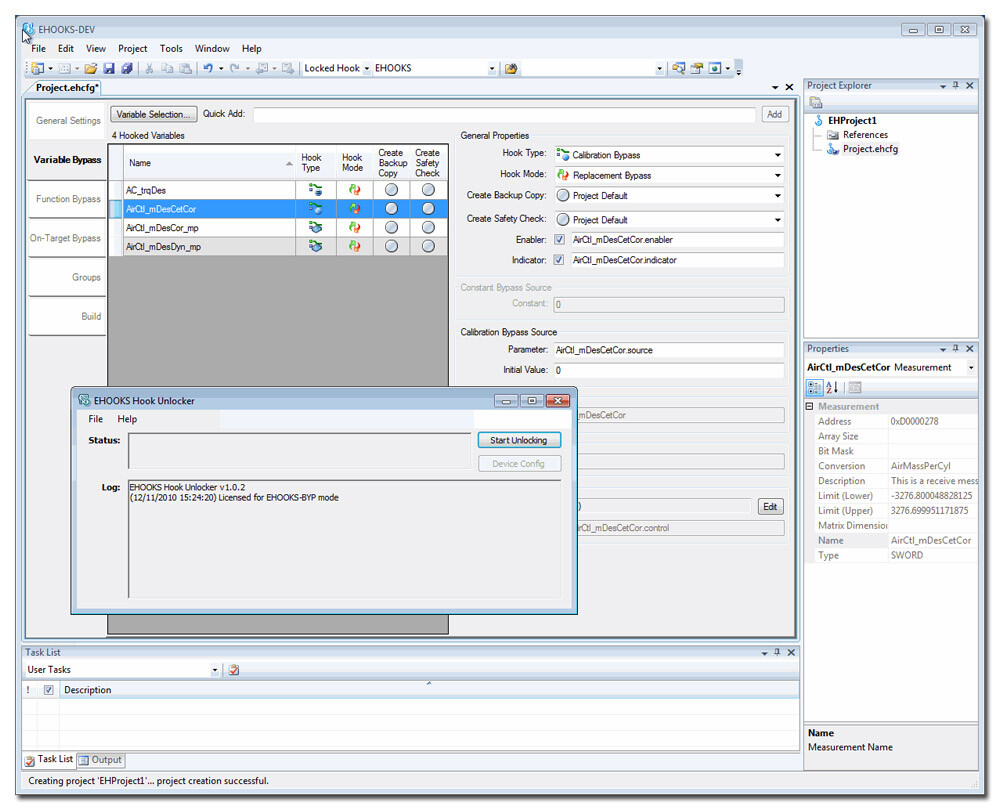Click the Quick Add input field
Viewport: 1000px width, 810px height.
tap(504, 114)
